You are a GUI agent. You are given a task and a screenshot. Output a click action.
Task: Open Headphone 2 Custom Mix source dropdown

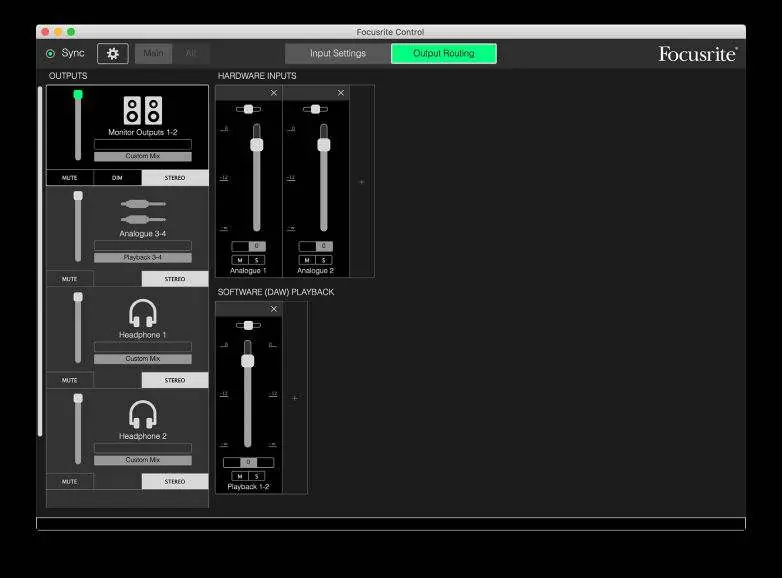coord(143,460)
